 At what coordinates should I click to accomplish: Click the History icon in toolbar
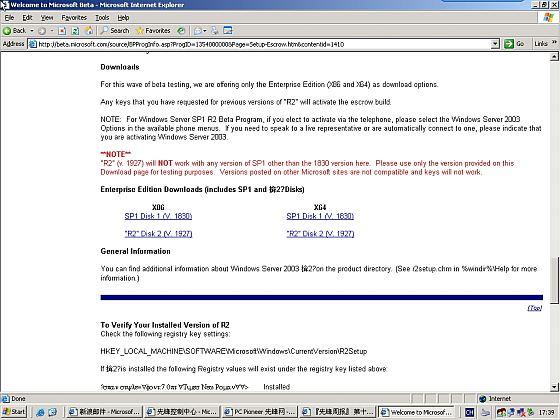[181, 31]
